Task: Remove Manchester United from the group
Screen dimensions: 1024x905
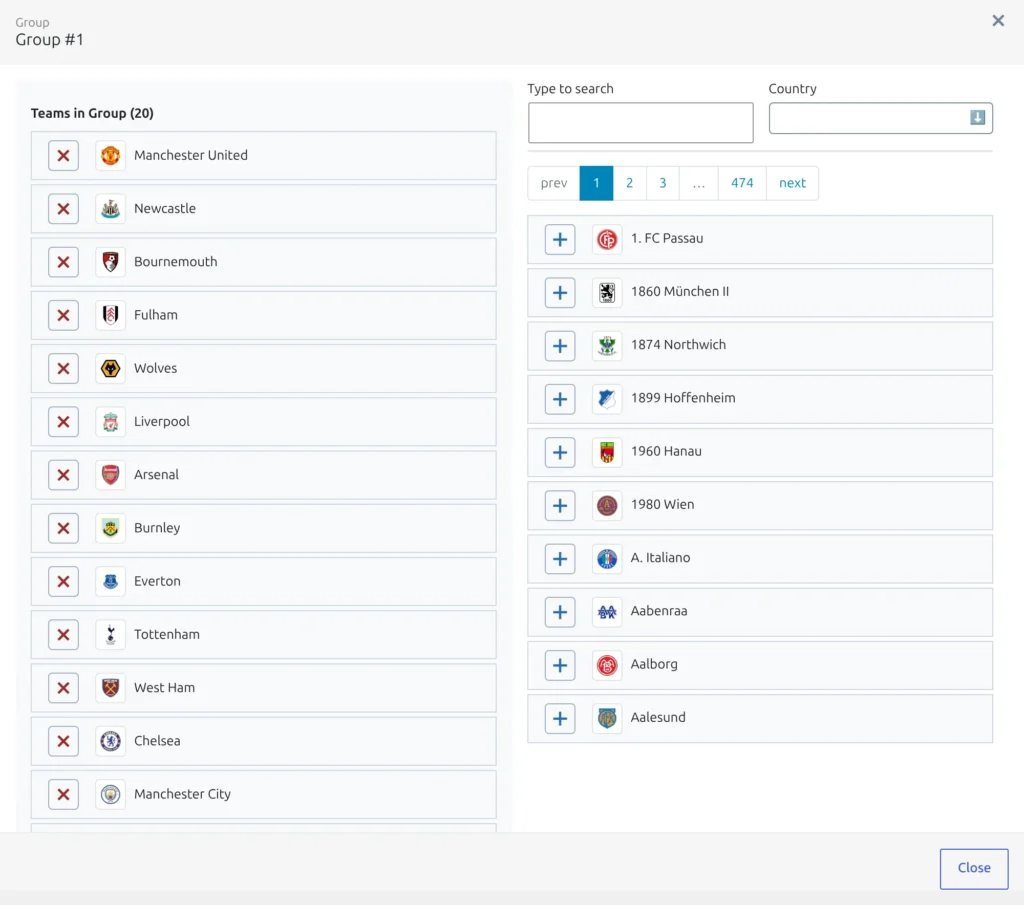Action: 63,155
